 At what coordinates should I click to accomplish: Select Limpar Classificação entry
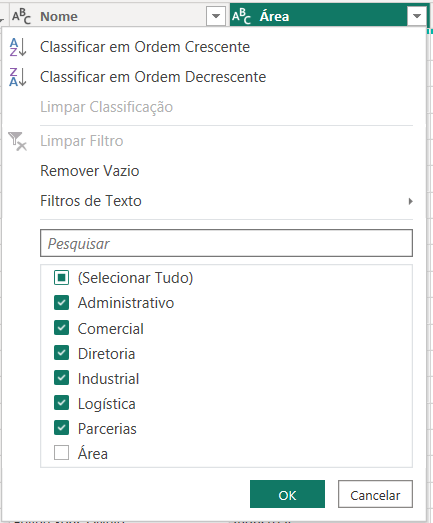[x=106, y=107]
